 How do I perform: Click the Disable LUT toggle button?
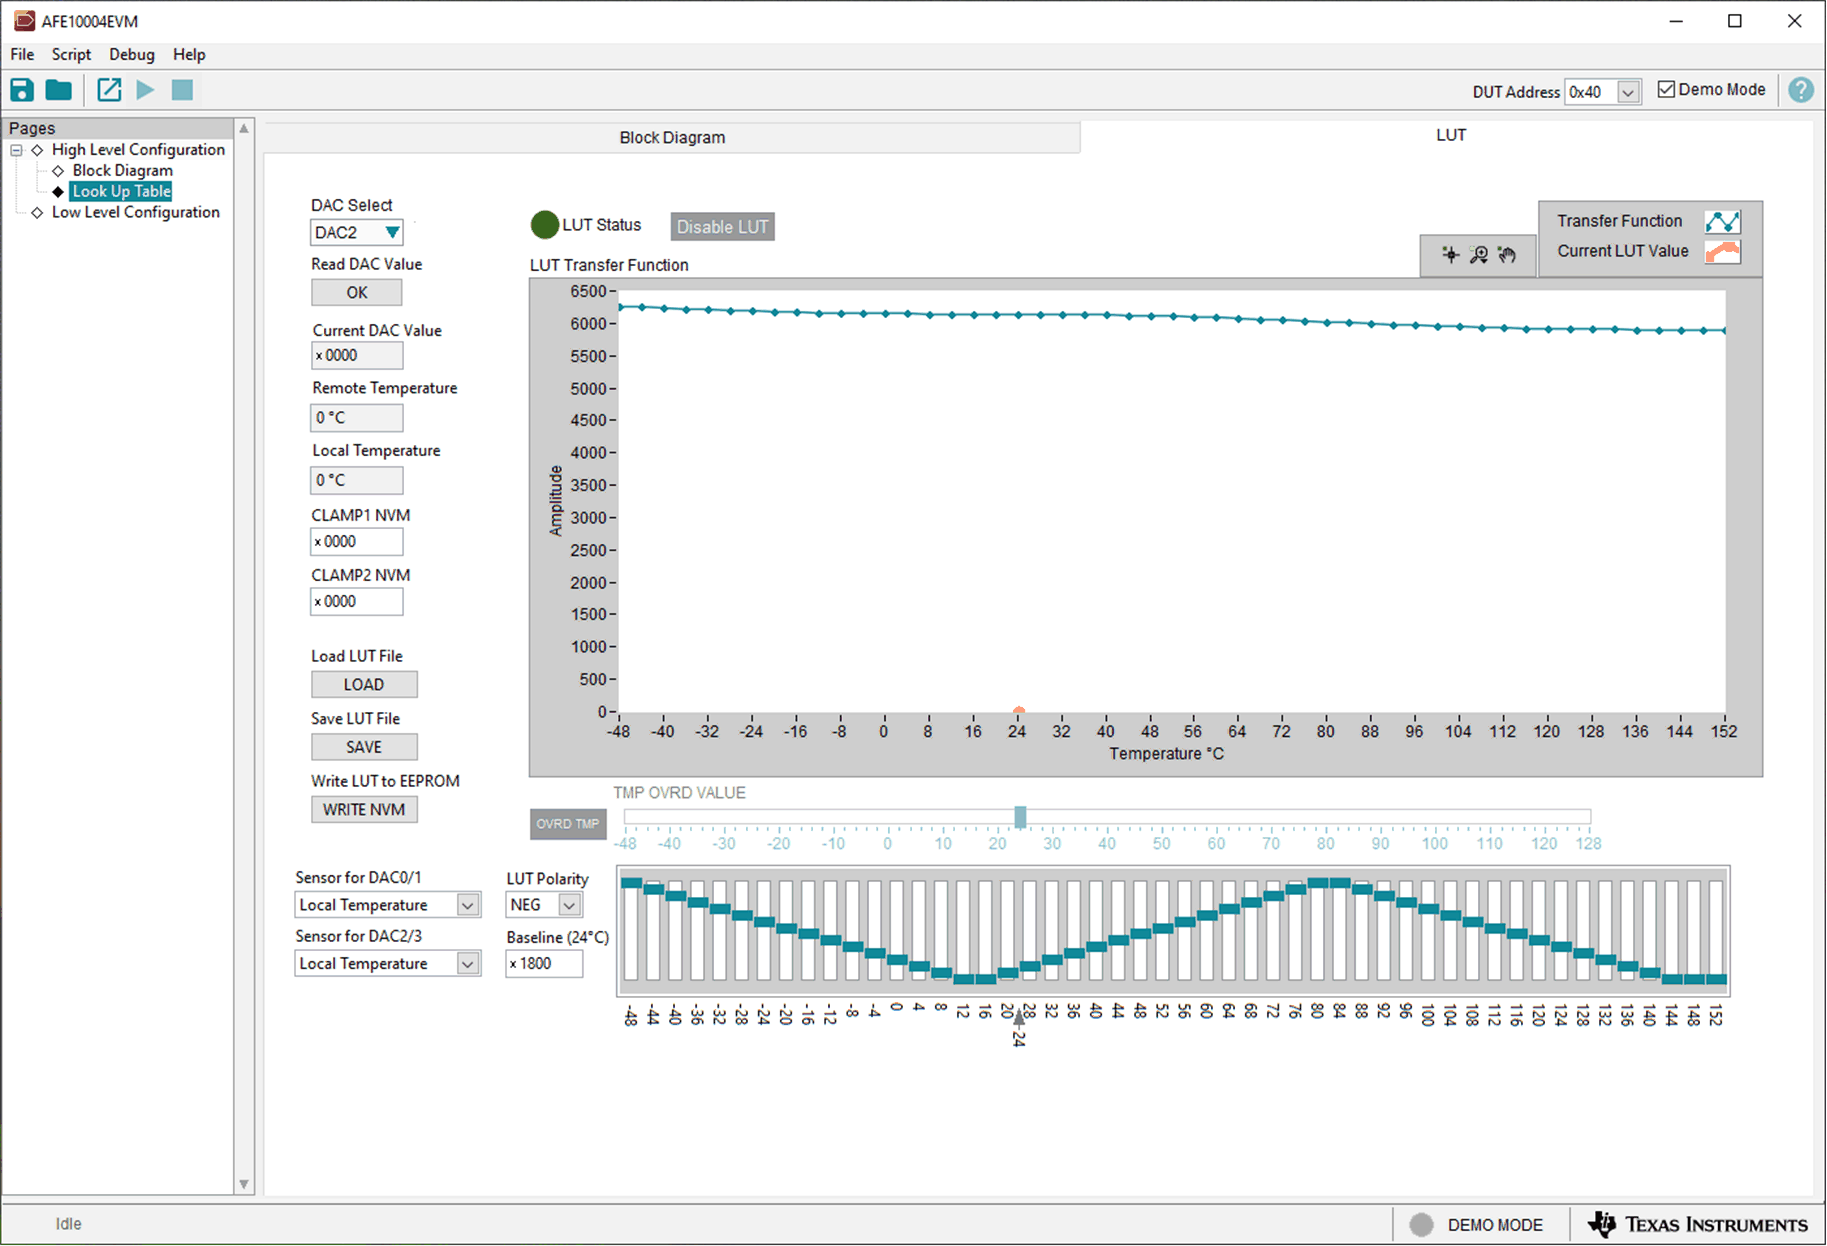(722, 227)
